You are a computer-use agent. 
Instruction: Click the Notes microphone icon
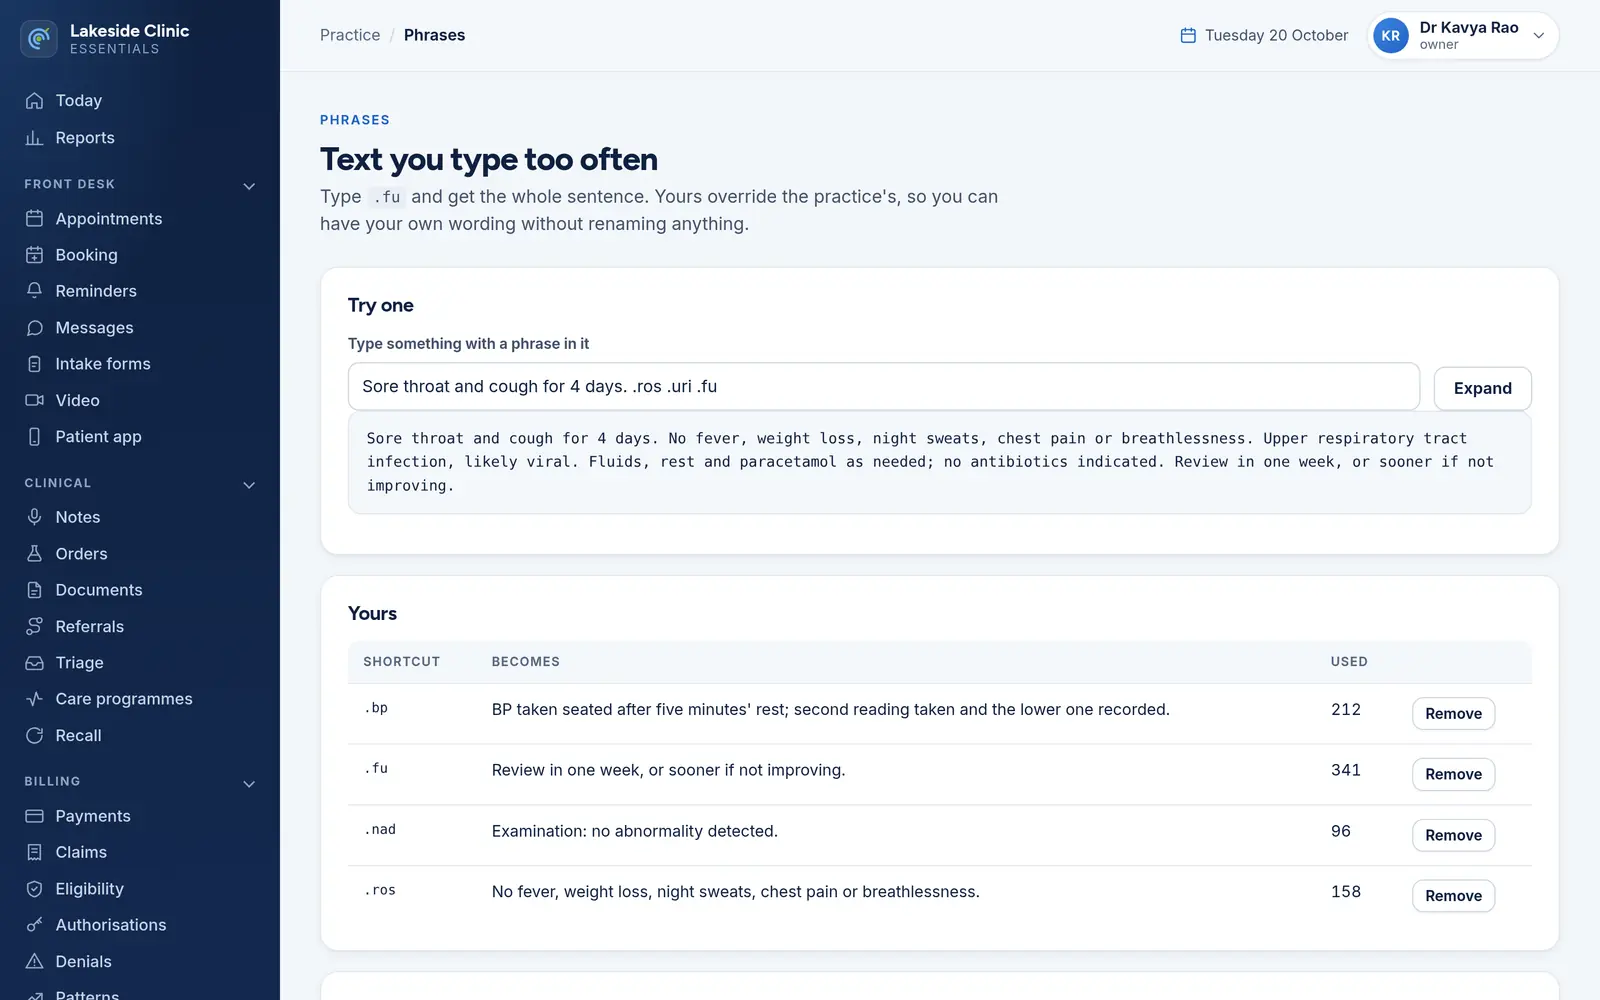tap(34, 517)
